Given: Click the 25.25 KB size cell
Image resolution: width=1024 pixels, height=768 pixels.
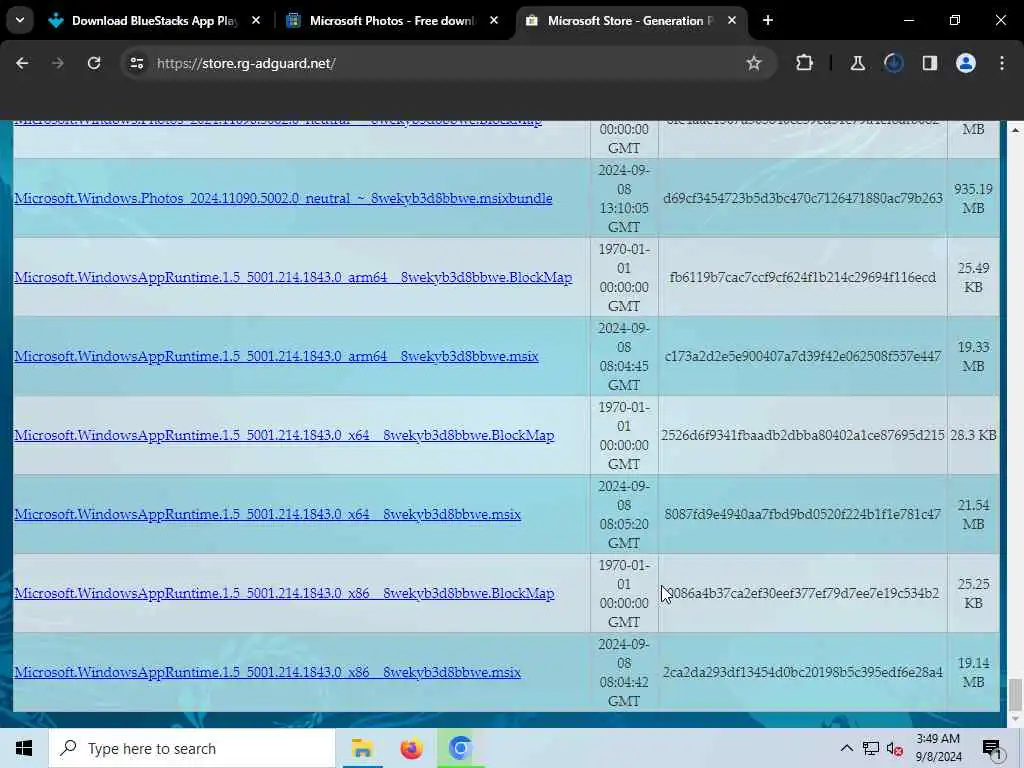Looking at the screenshot, I should point(973,594).
